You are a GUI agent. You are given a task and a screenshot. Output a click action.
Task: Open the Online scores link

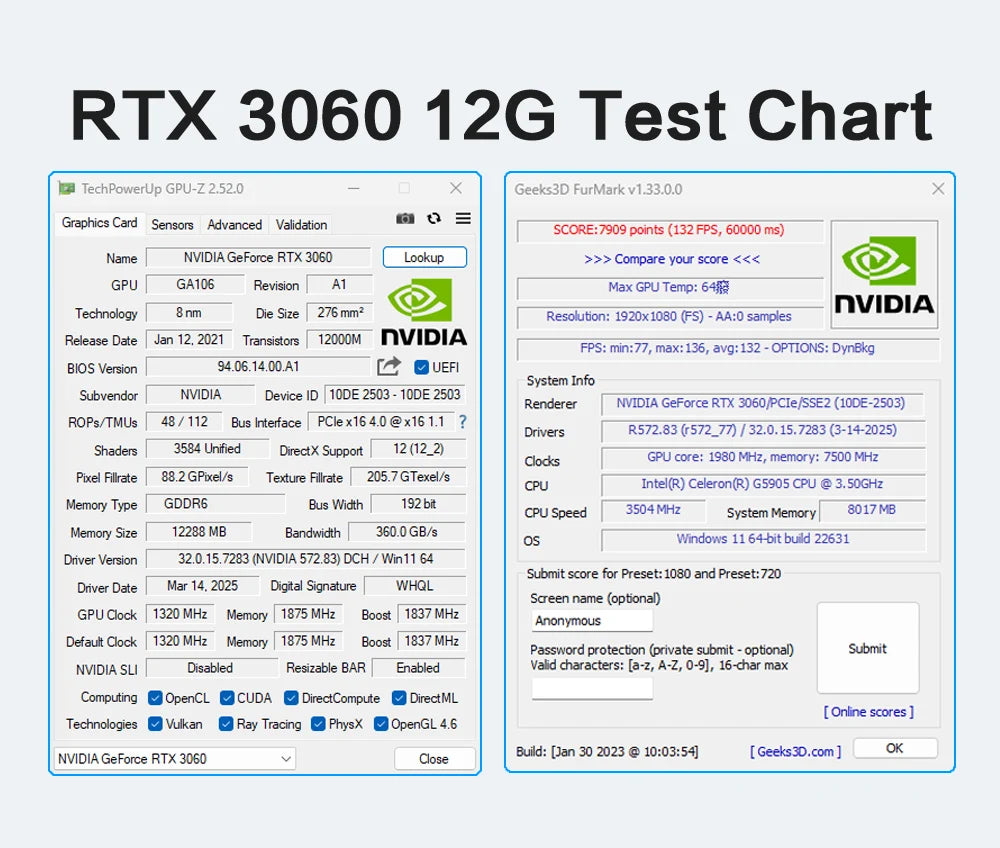click(x=868, y=712)
